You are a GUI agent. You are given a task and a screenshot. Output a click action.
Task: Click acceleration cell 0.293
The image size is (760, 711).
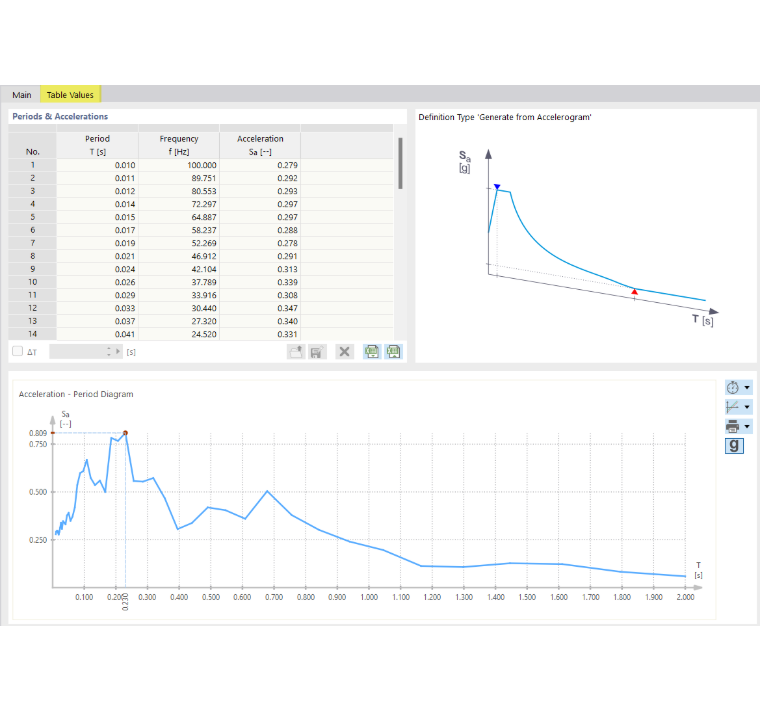click(260, 191)
